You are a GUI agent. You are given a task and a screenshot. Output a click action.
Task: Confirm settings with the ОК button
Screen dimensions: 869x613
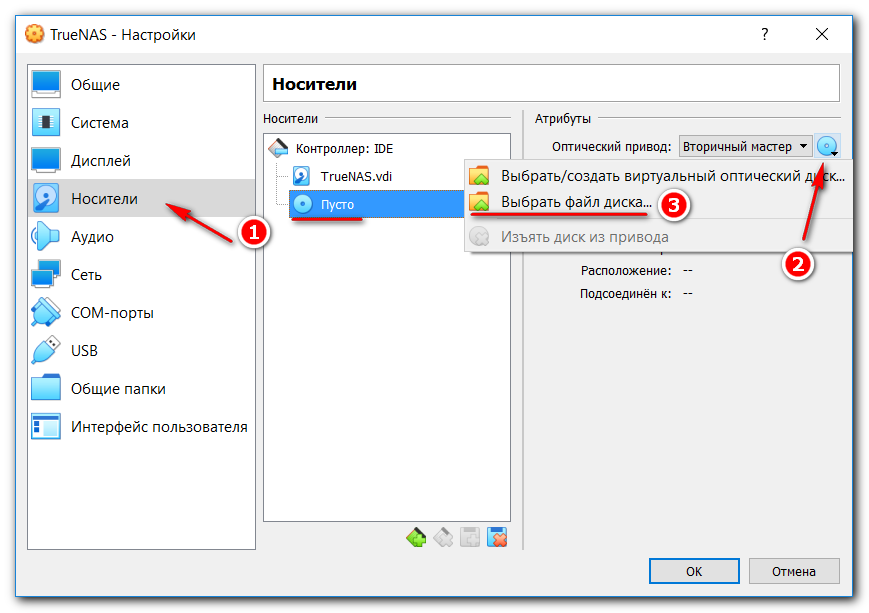694,571
